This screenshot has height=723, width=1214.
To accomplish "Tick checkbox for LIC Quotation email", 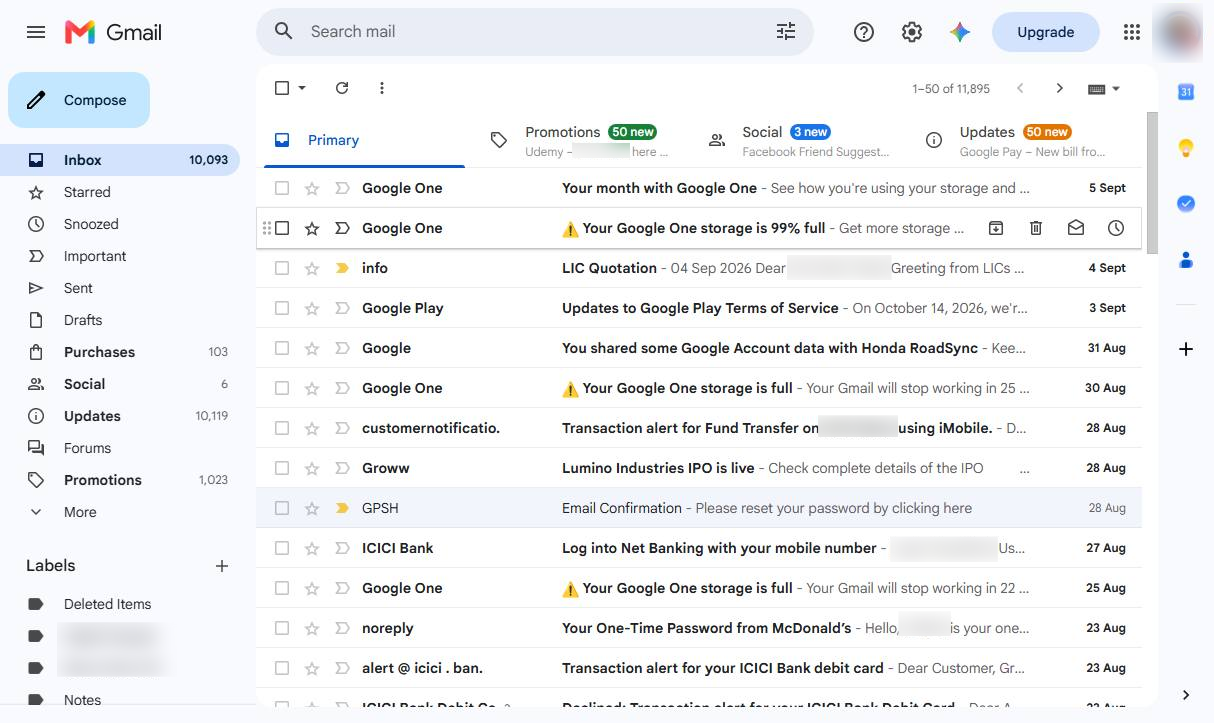I will pyautogui.click(x=282, y=268).
